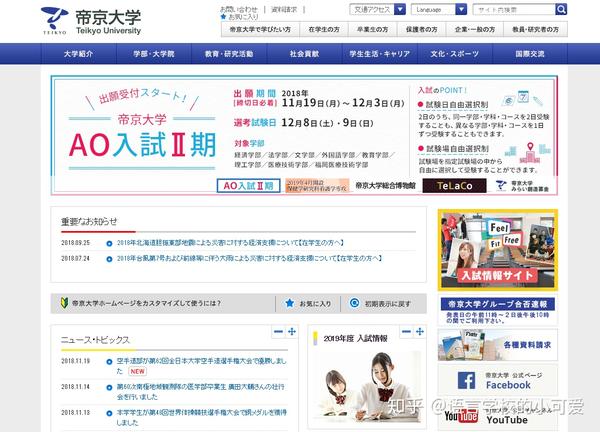Open 学部・大学院 main menu
The height and width of the screenshot is (432, 600).
pos(153,54)
